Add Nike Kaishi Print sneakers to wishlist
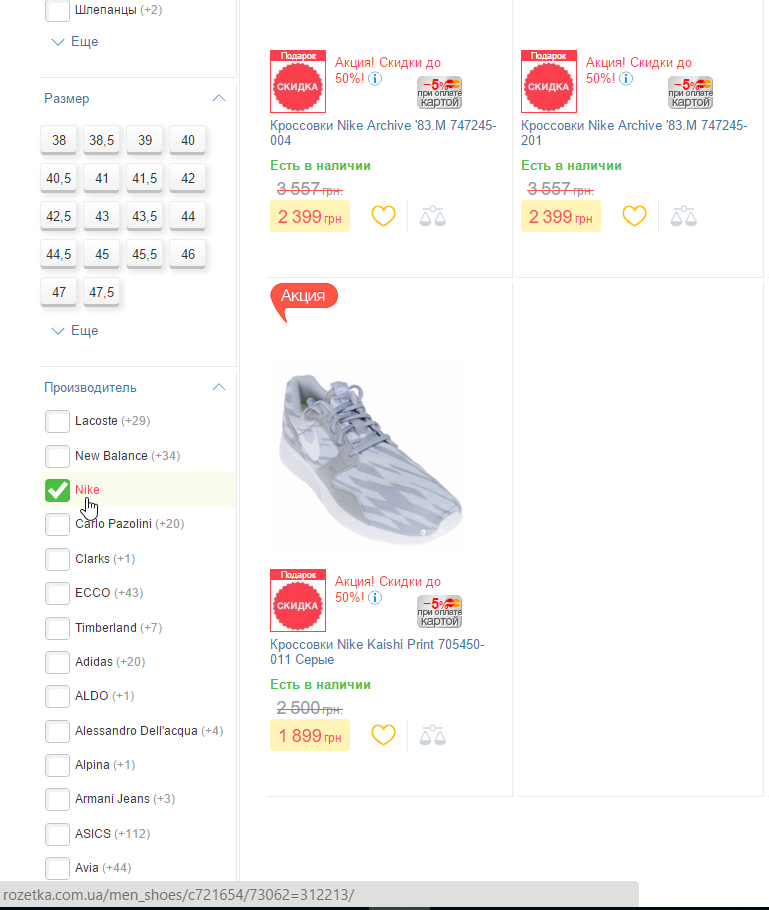 384,735
